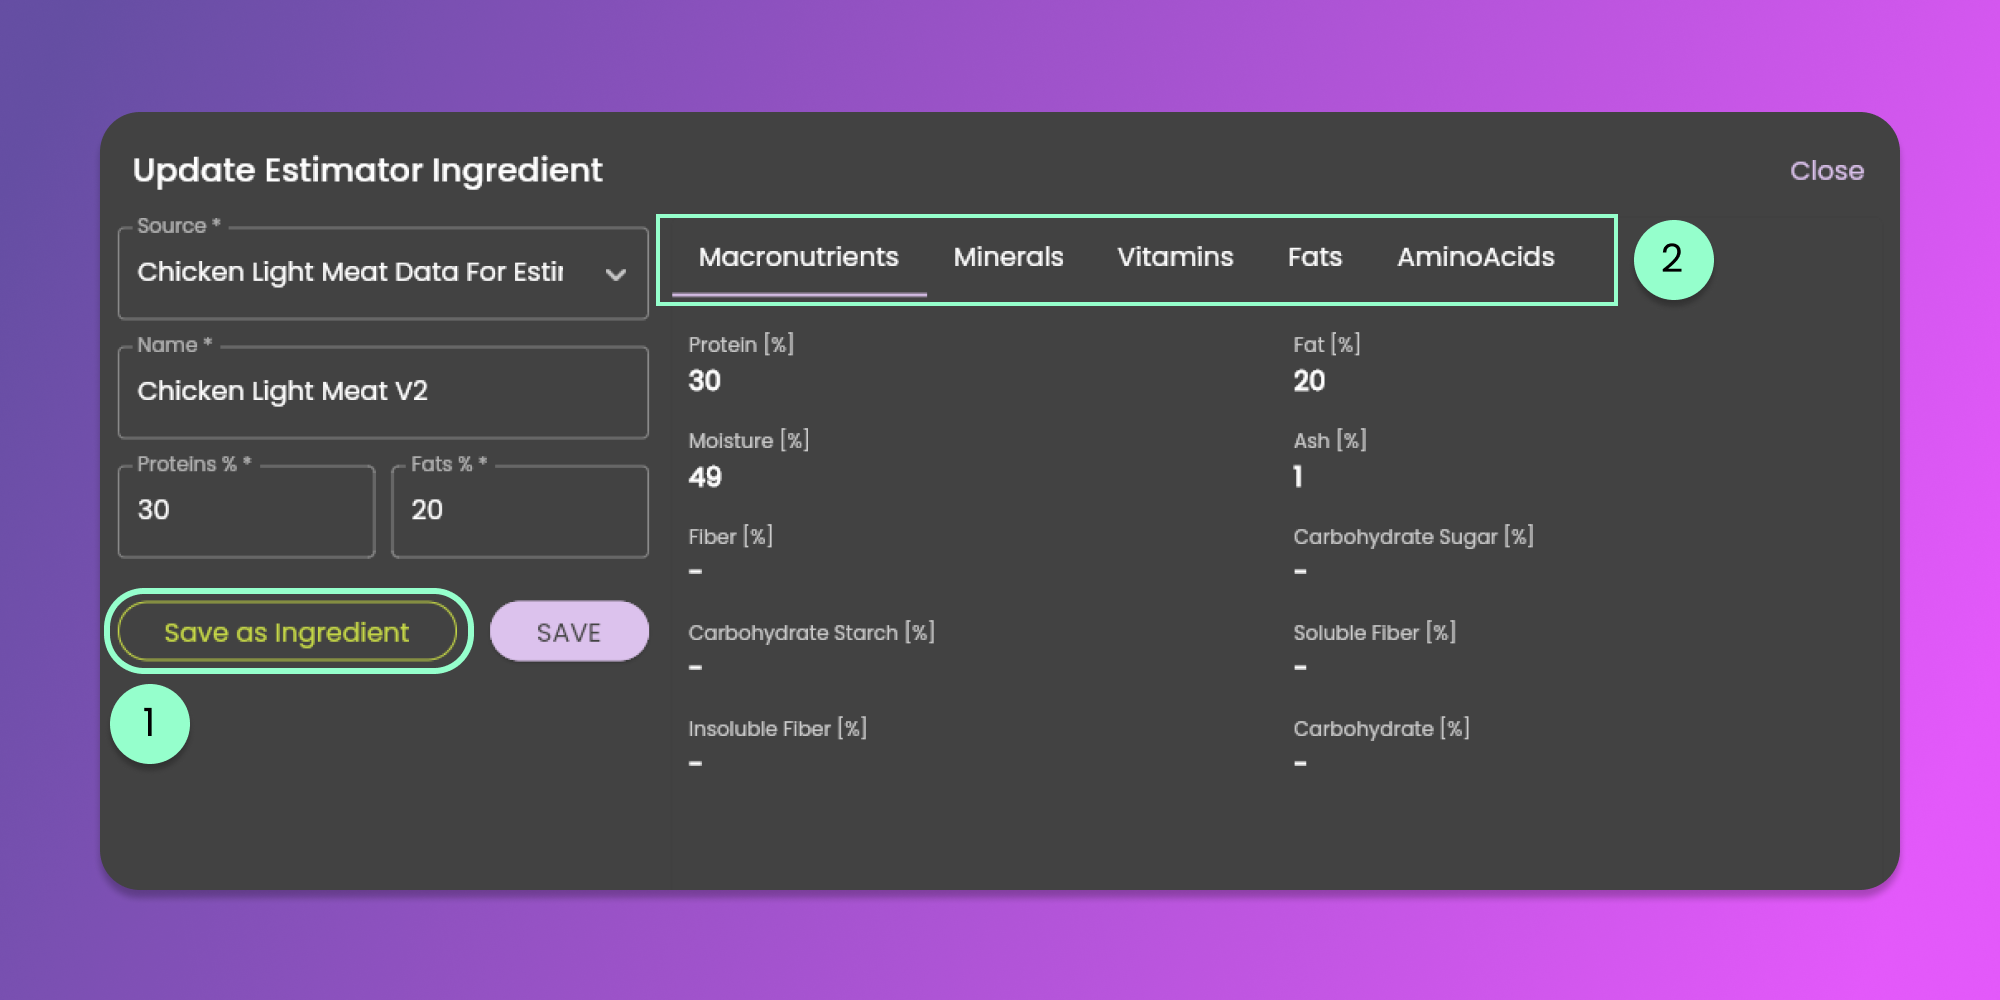This screenshot has width=2000, height=1000.
Task: Show the AminoAcids tab
Action: point(1475,258)
